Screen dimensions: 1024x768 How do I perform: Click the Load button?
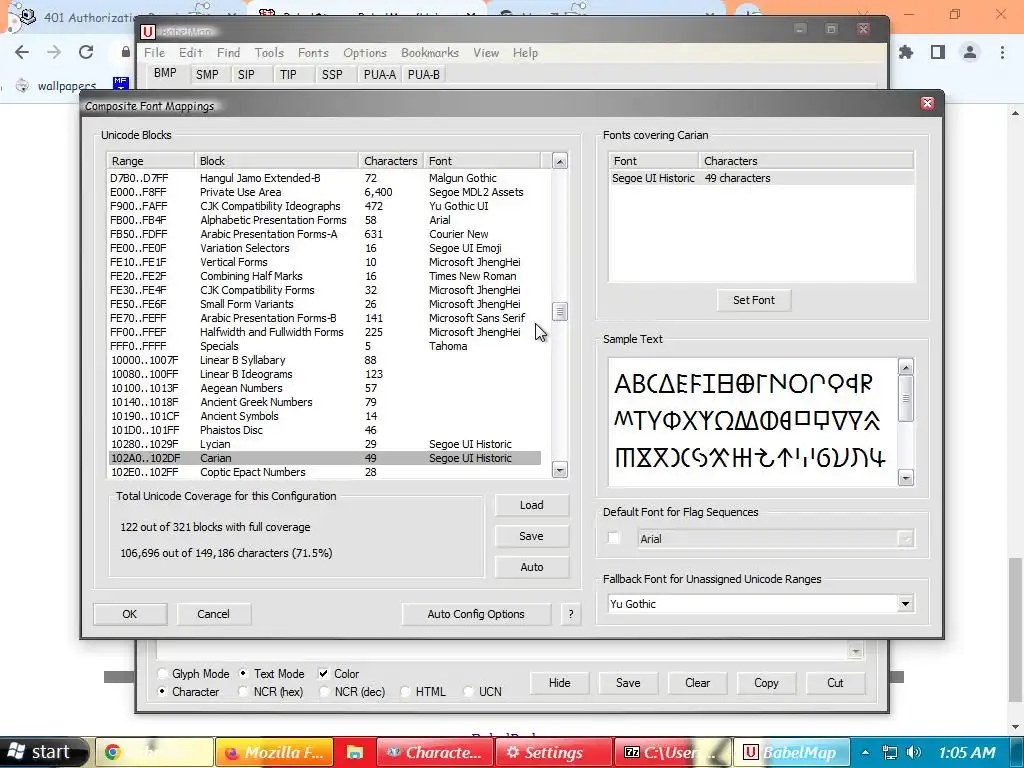[x=532, y=505]
